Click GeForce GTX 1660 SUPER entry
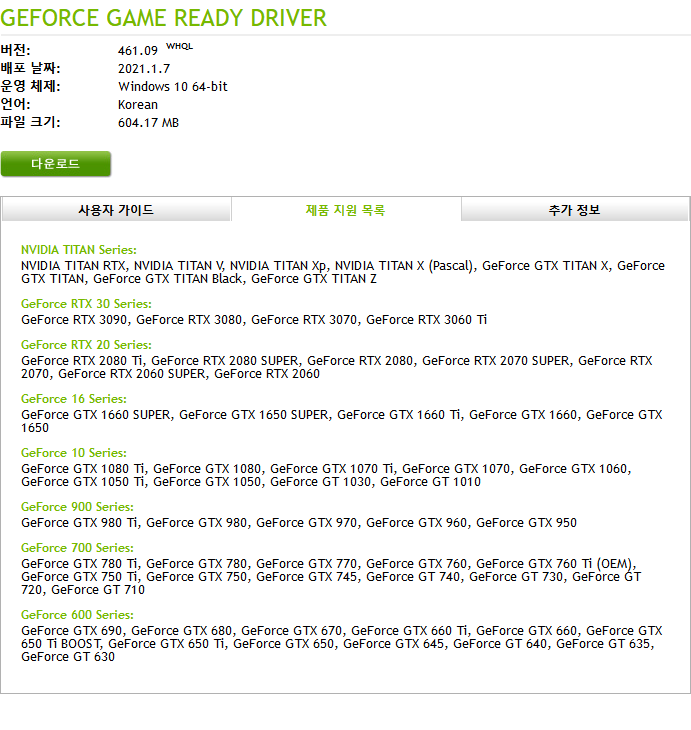The width and height of the screenshot is (691, 730). click(96, 415)
